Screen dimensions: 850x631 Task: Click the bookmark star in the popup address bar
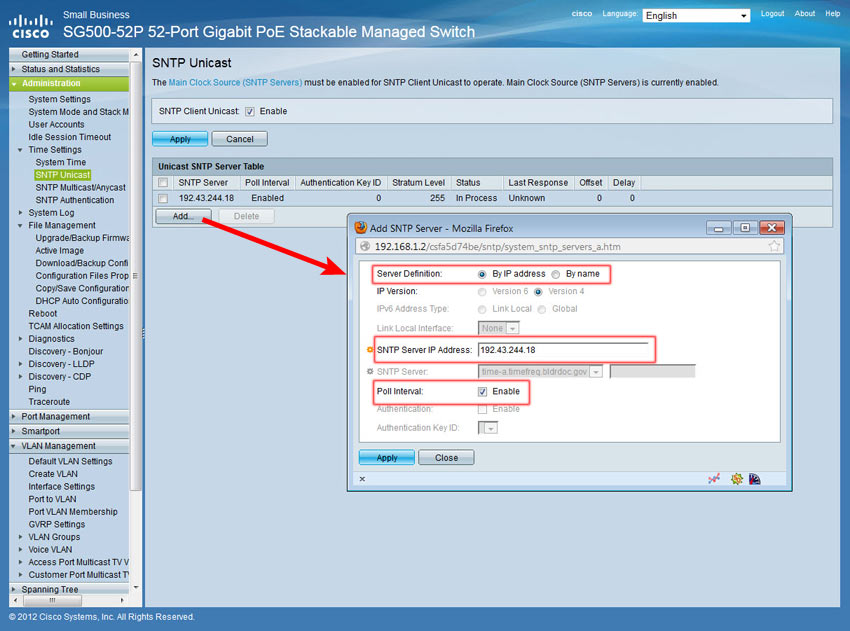pyautogui.click(x=774, y=246)
